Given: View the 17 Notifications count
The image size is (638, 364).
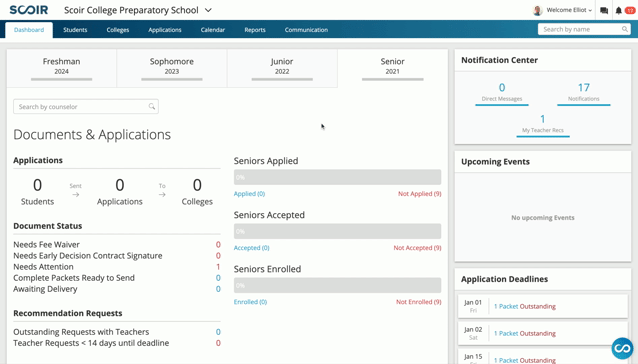Looking at the screenshot, I should pyautogui.click(x=583, y=92).
